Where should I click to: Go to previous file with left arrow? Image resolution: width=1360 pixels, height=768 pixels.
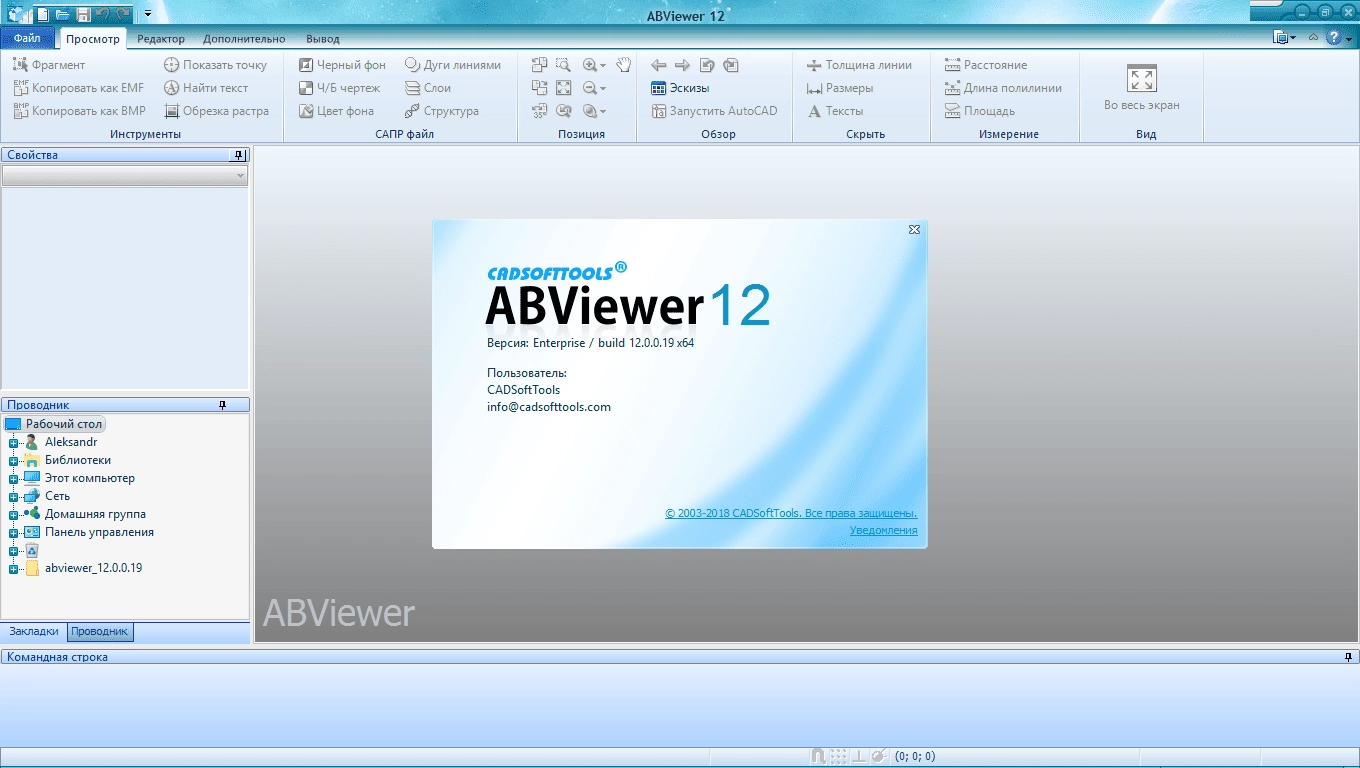658,65
